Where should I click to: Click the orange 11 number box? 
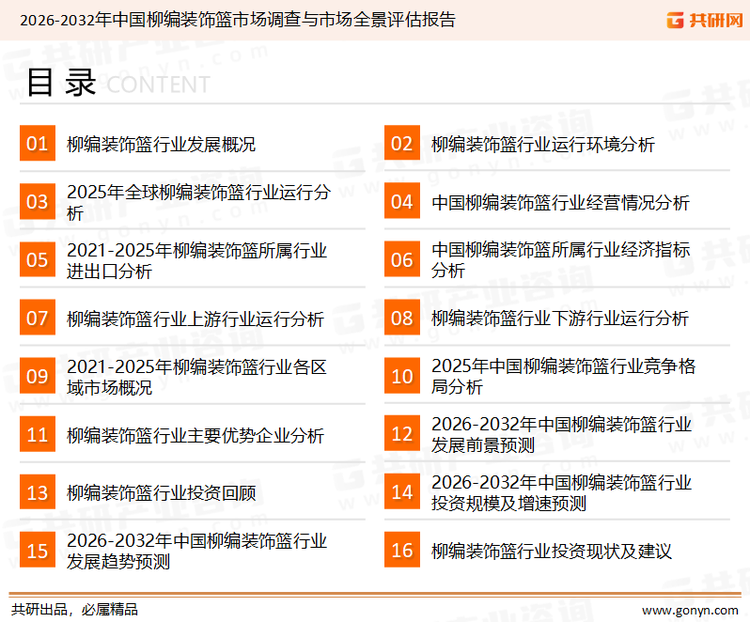click(x=37, y=434)
